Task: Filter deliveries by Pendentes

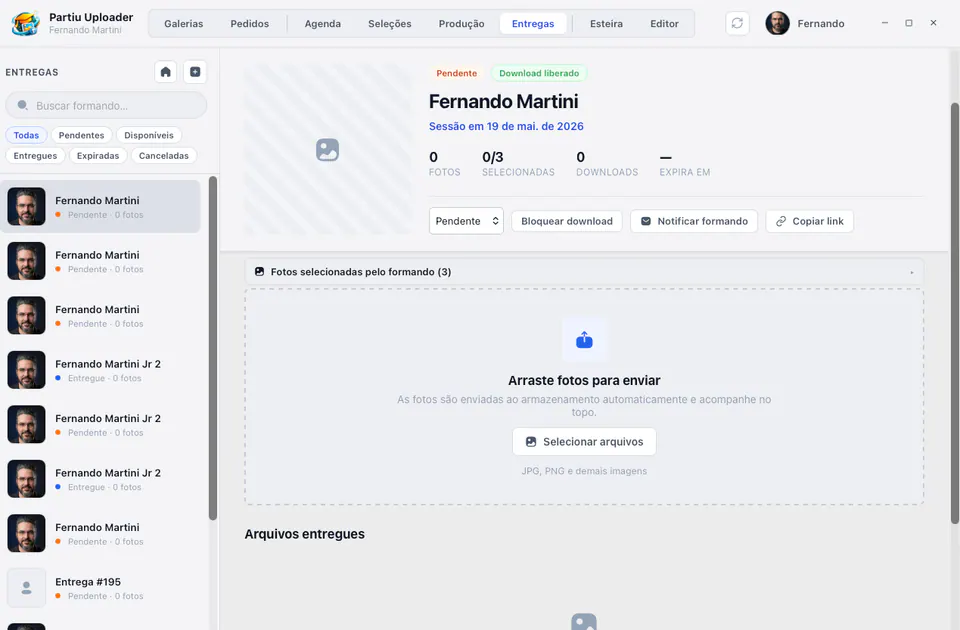Action: click(81, 135)
